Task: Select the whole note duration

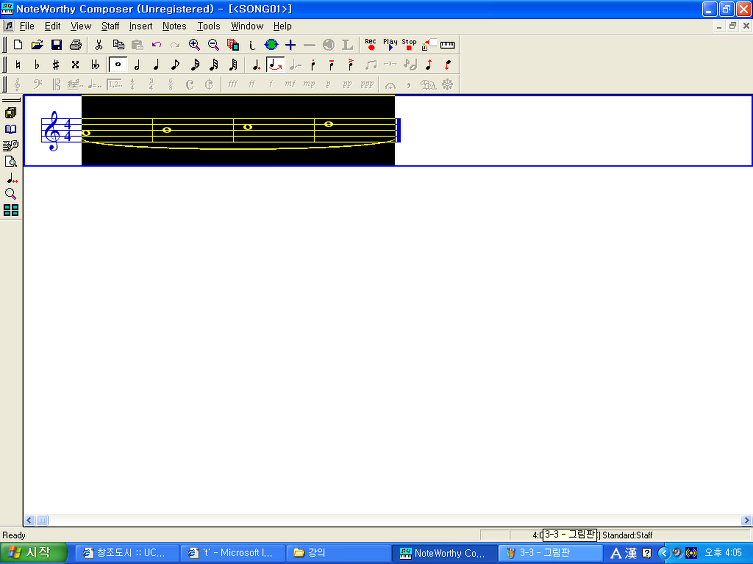Action: click(118, 64)
